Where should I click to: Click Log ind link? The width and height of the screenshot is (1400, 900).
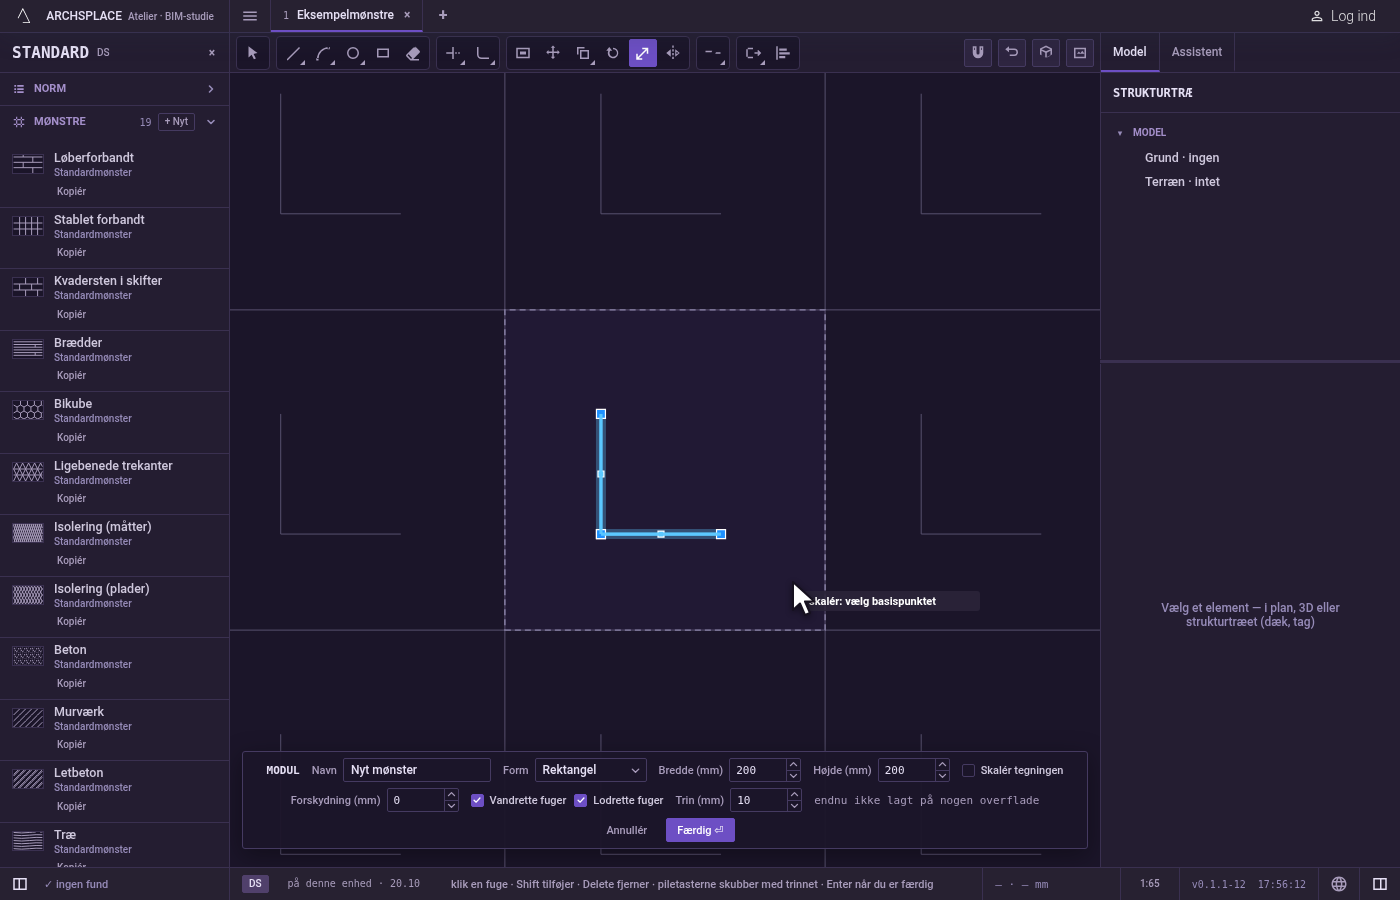[1343, 16]
